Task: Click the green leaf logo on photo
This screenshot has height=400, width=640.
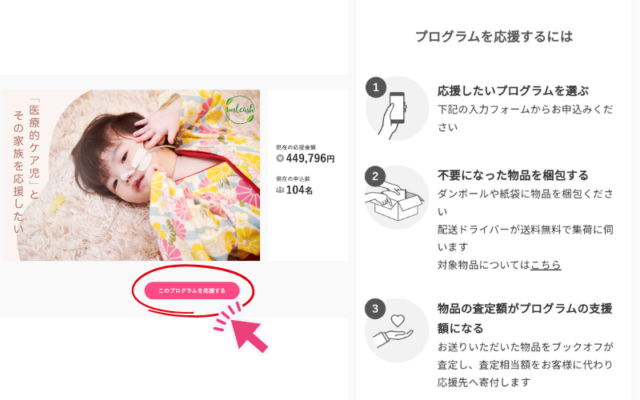Action: (240, 110)
